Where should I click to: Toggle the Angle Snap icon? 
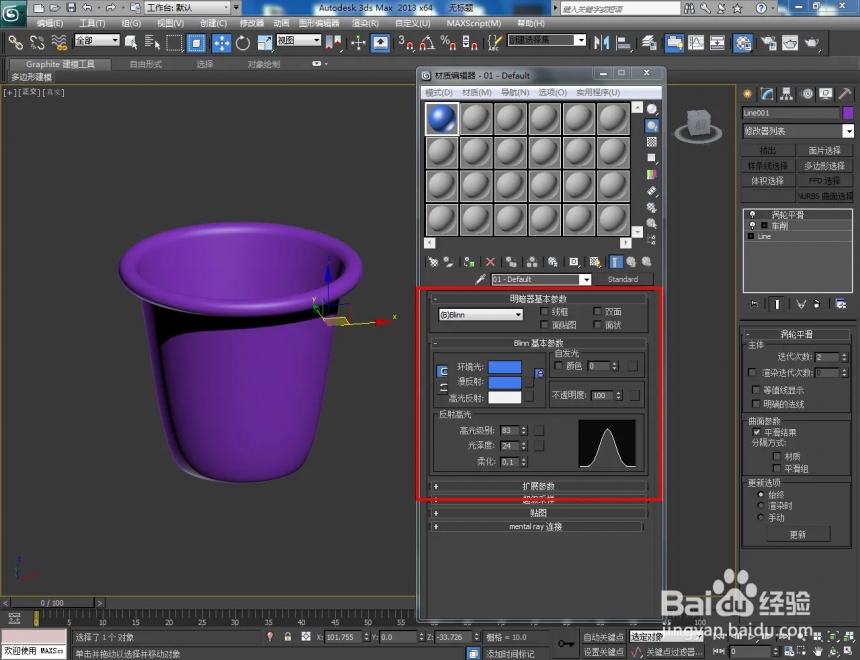pyautogui.click(x=427, y=43)
